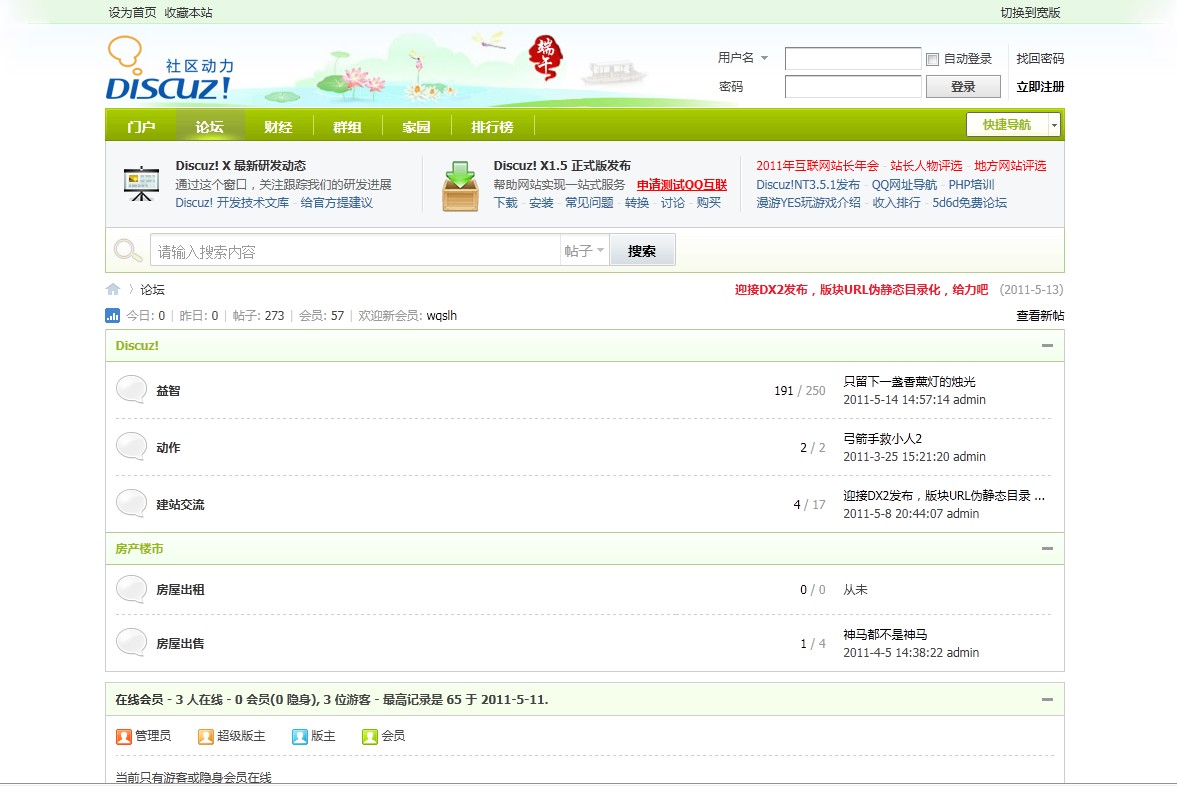Screen dimensions: 1177x786
Task: Click the search content input field
Action: pos(354,251)
